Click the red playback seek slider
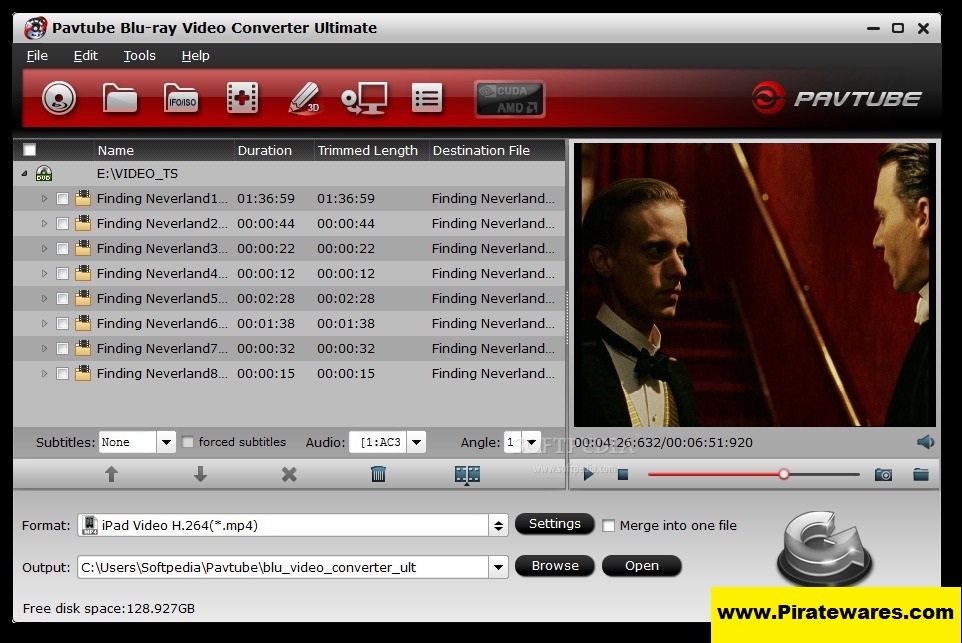The width and height of the screenshot is (962, 643). point(752,474)
